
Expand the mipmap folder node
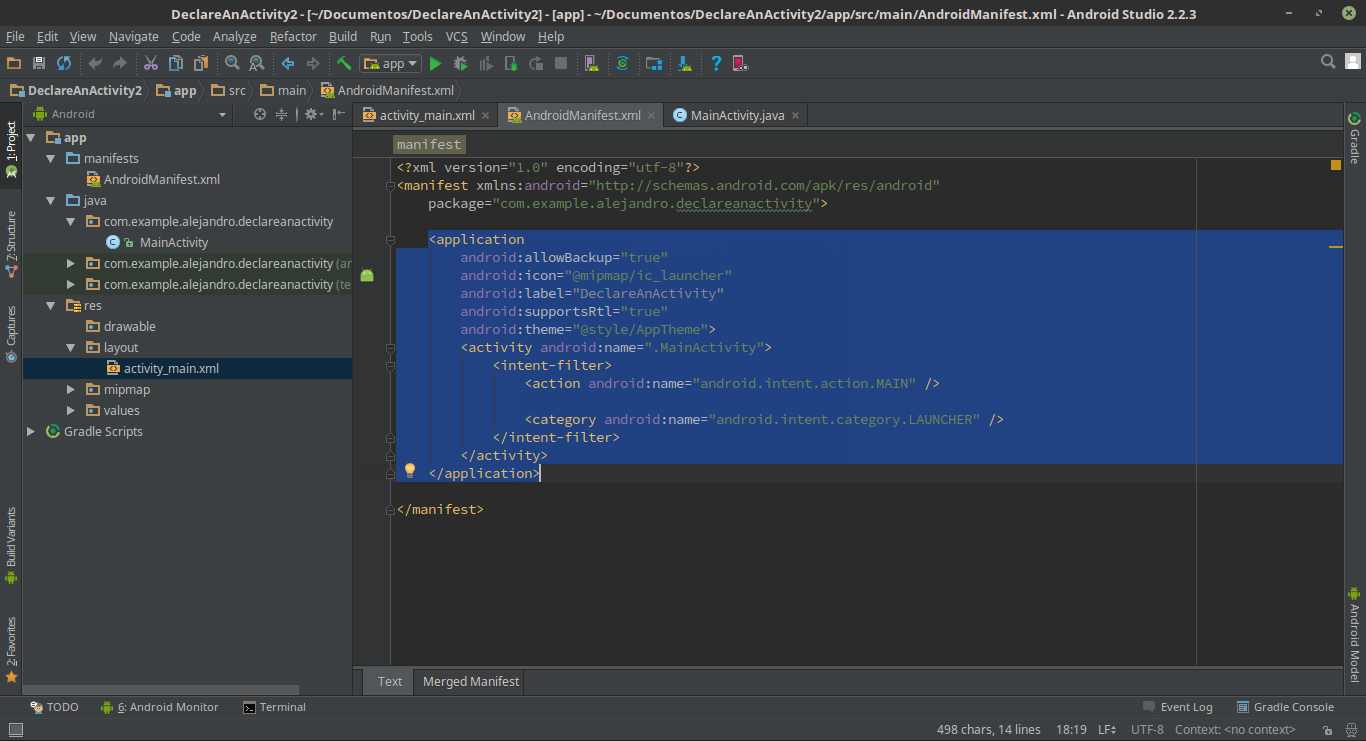tap(71, 390)
